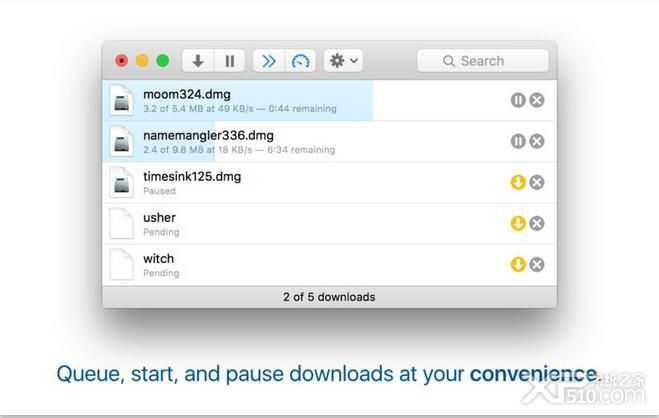Image resolution: width=659 pixels, height=418 pixels.
Task: Click the magnifier icon in the Search field
Action: coord(449,61)
